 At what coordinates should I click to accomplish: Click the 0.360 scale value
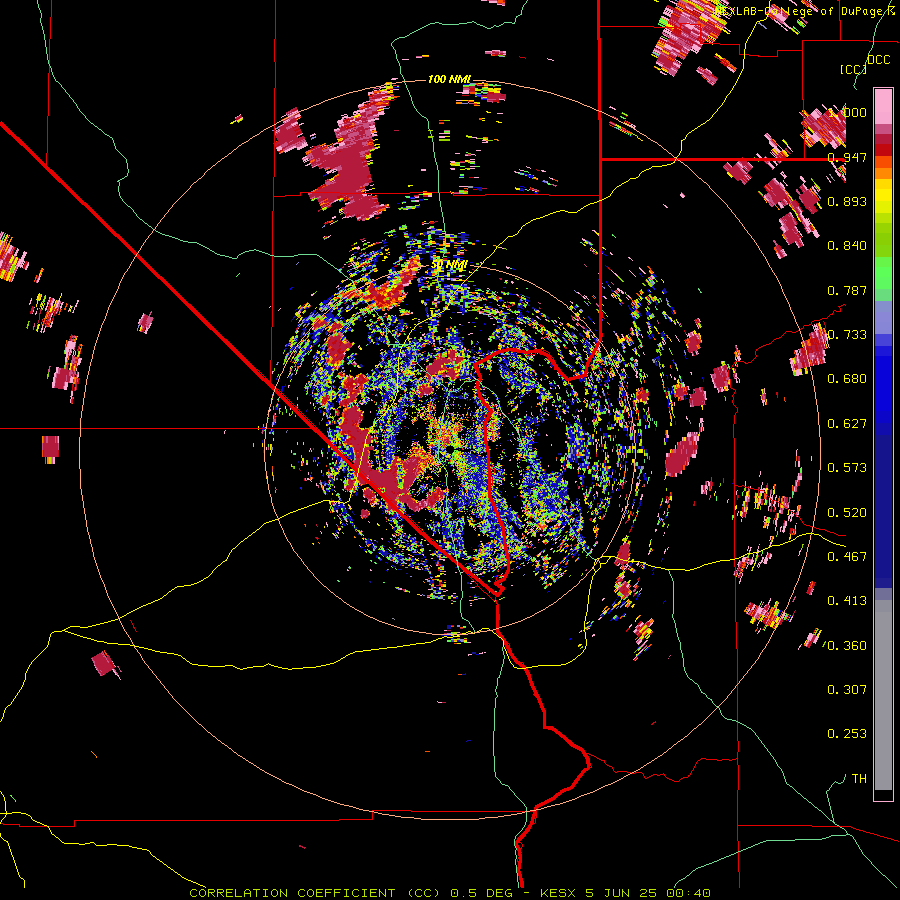tap(847, 646)
